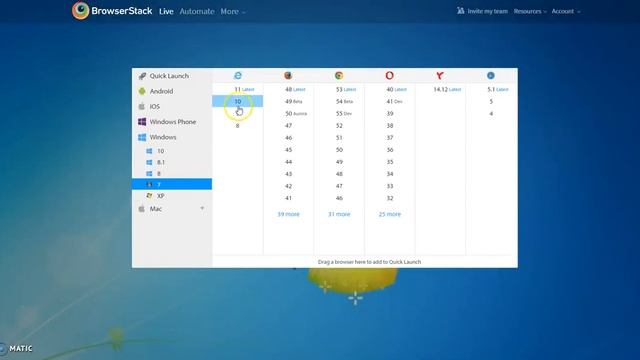
Task: Select Windows Phone in the sidebar
Action: (172, 122)
